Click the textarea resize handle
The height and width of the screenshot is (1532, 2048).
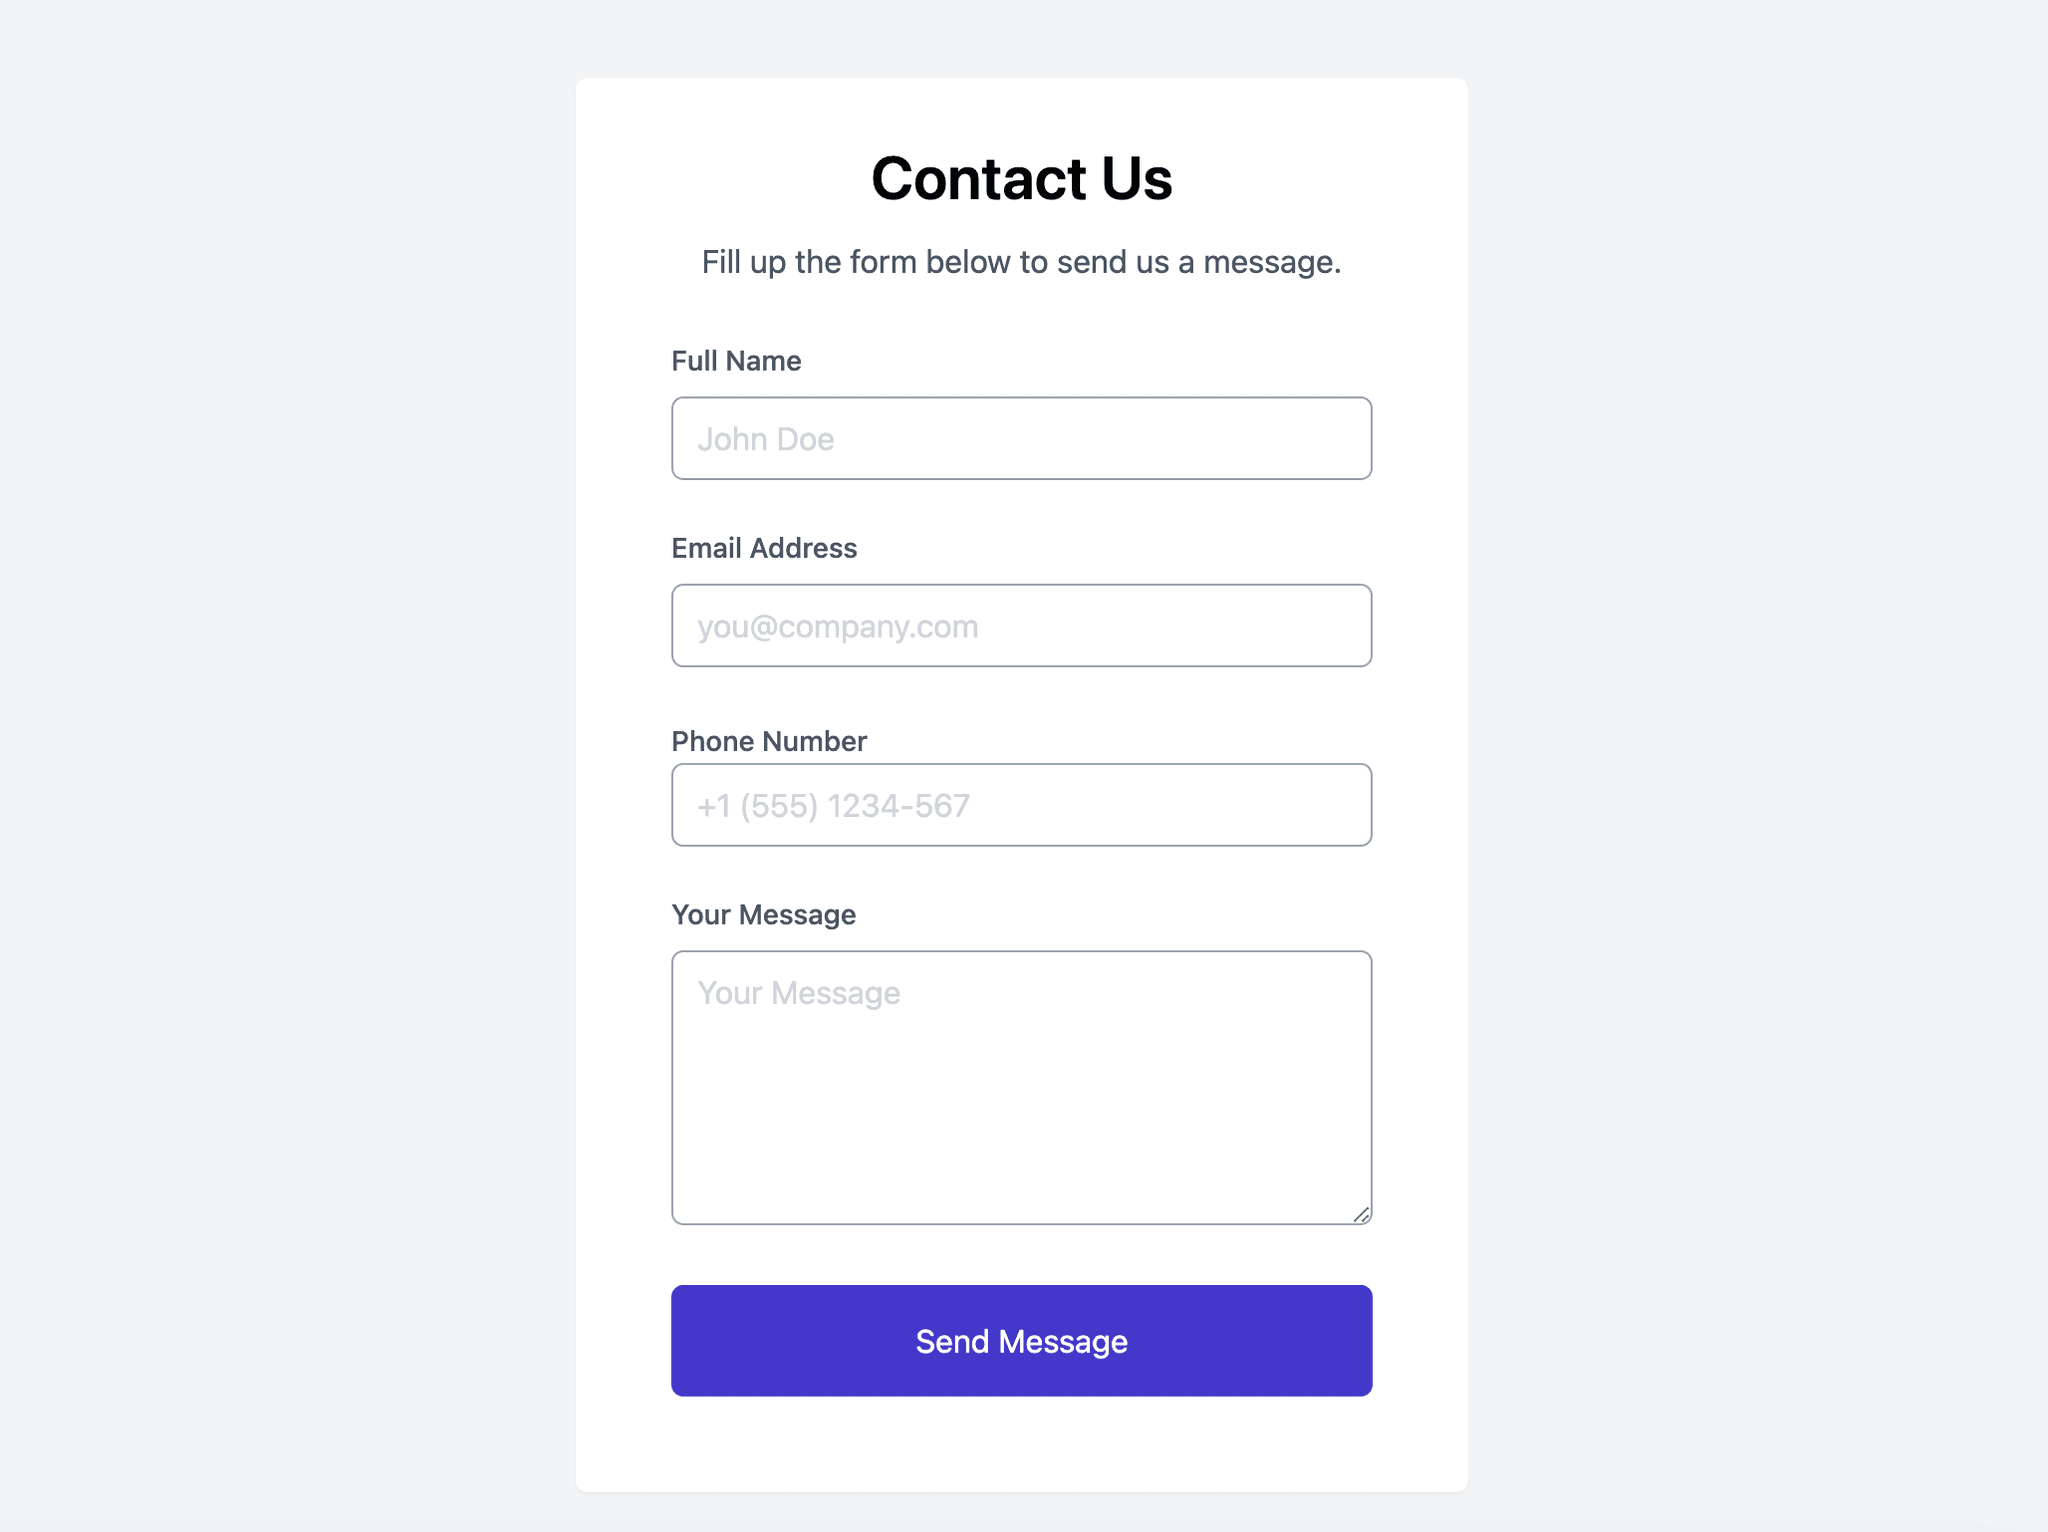coord(1361,1214)
